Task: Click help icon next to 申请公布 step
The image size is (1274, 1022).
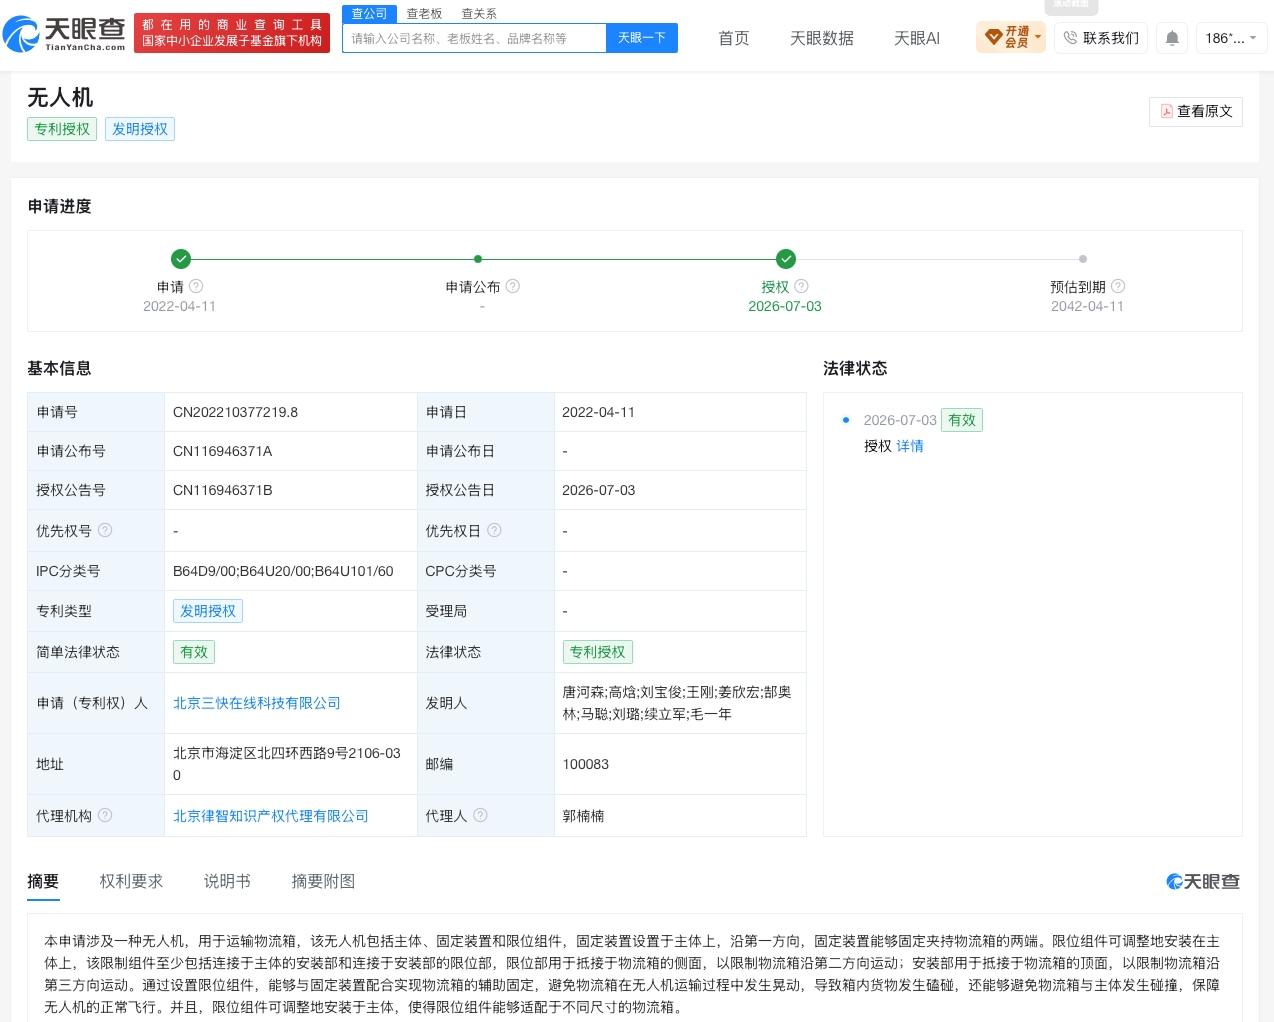Action: point(512,286)
